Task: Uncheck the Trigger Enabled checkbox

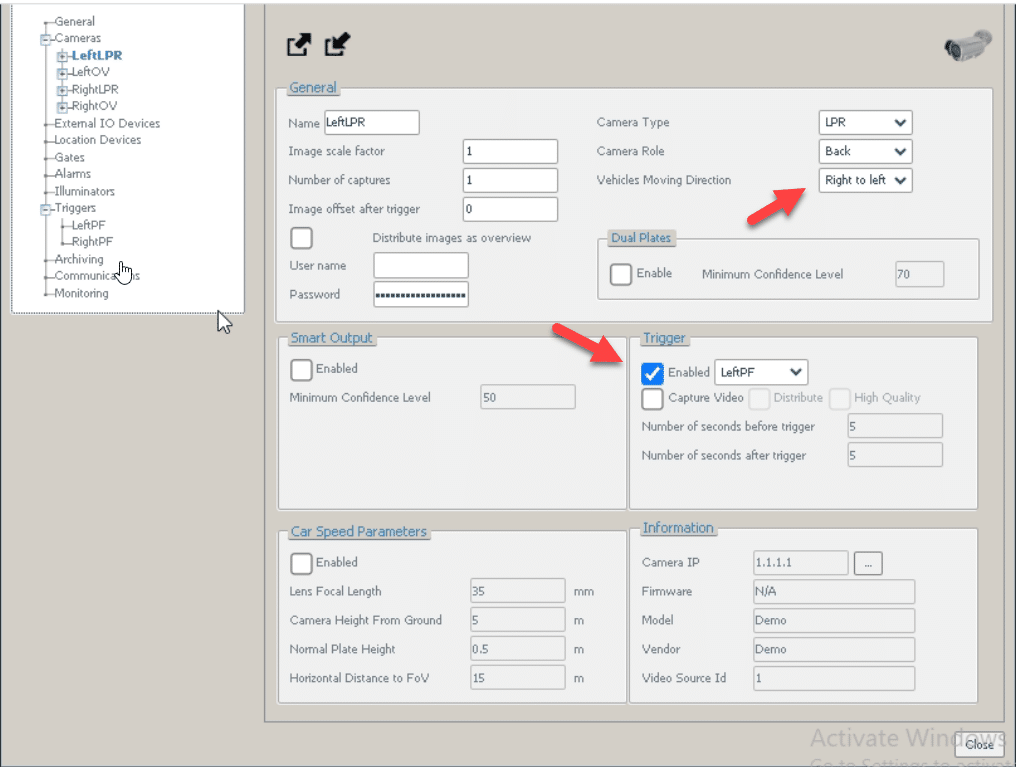Action: [x=652, y=372]
